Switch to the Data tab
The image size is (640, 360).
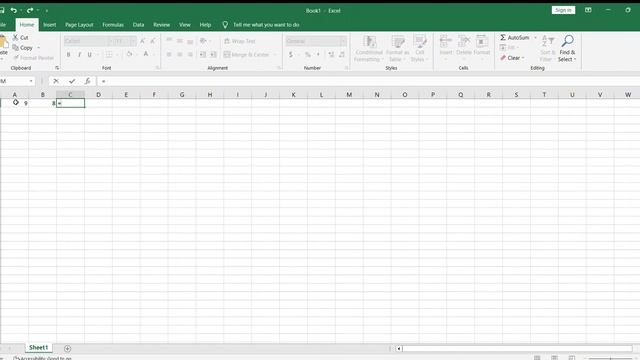click(x=138, y=25)
